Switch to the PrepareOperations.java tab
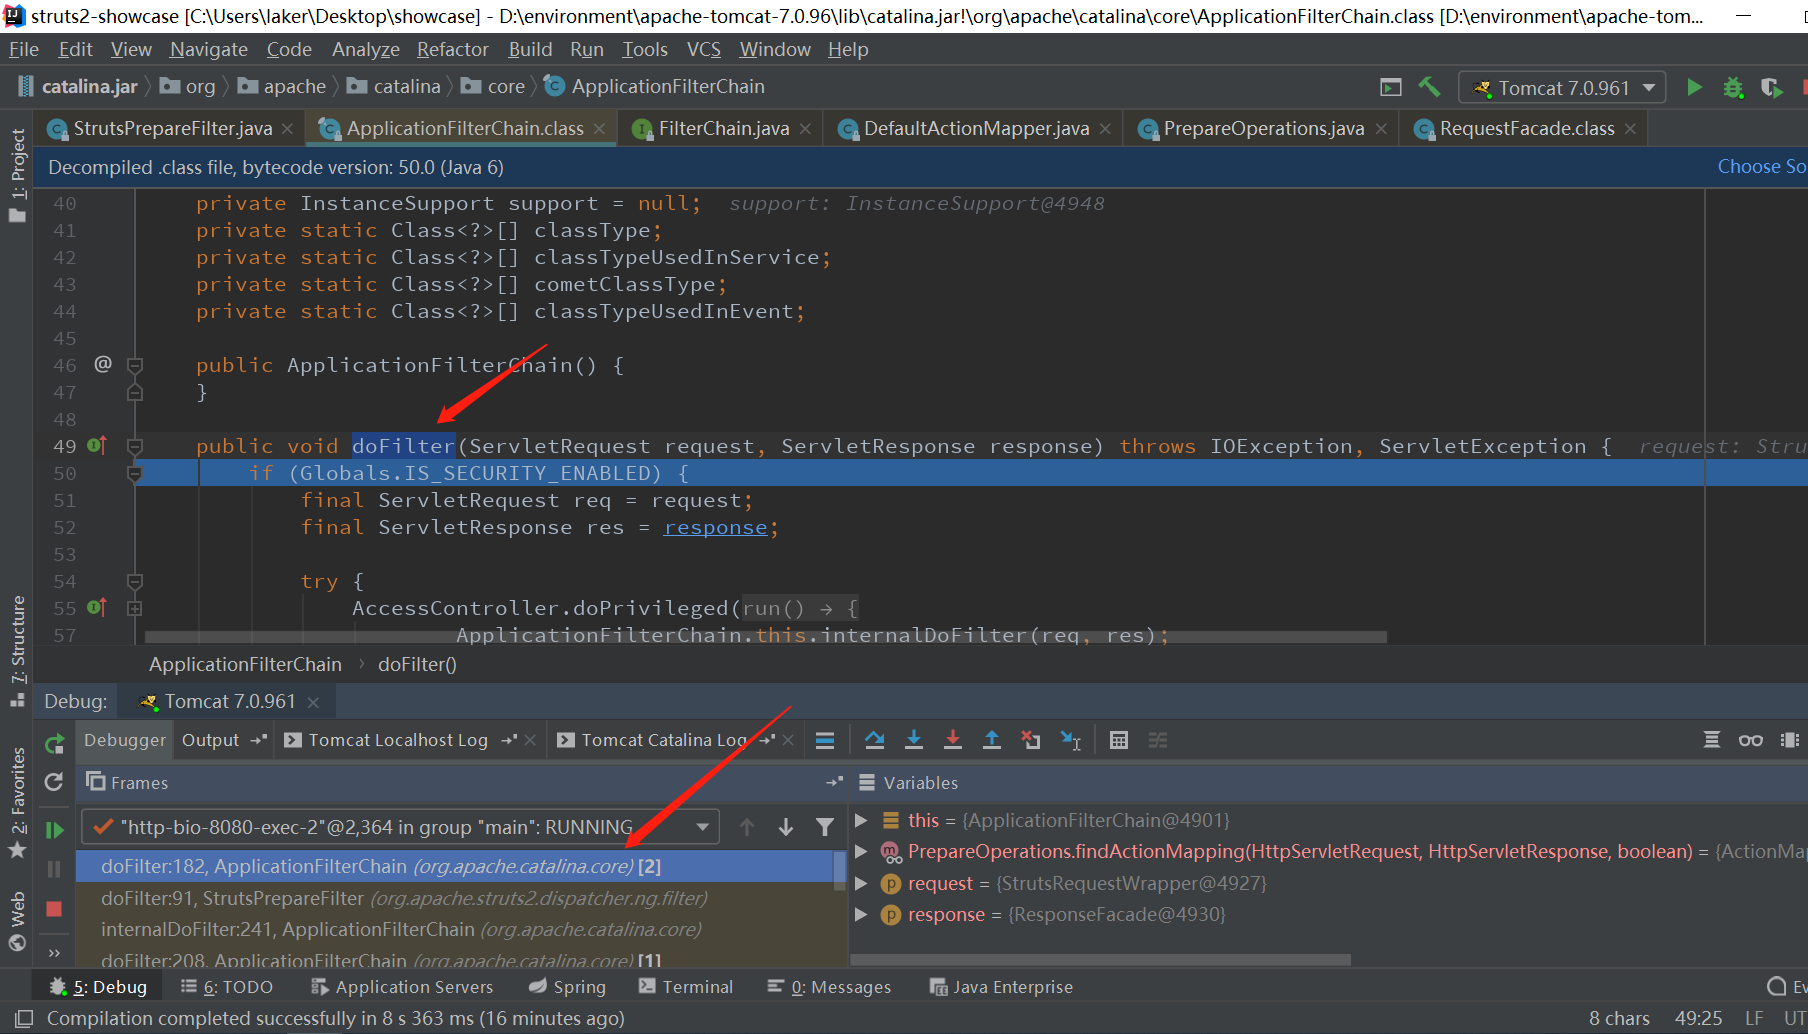The width and height of the screenshot is (1808, 1034). tap(1263, 128)
